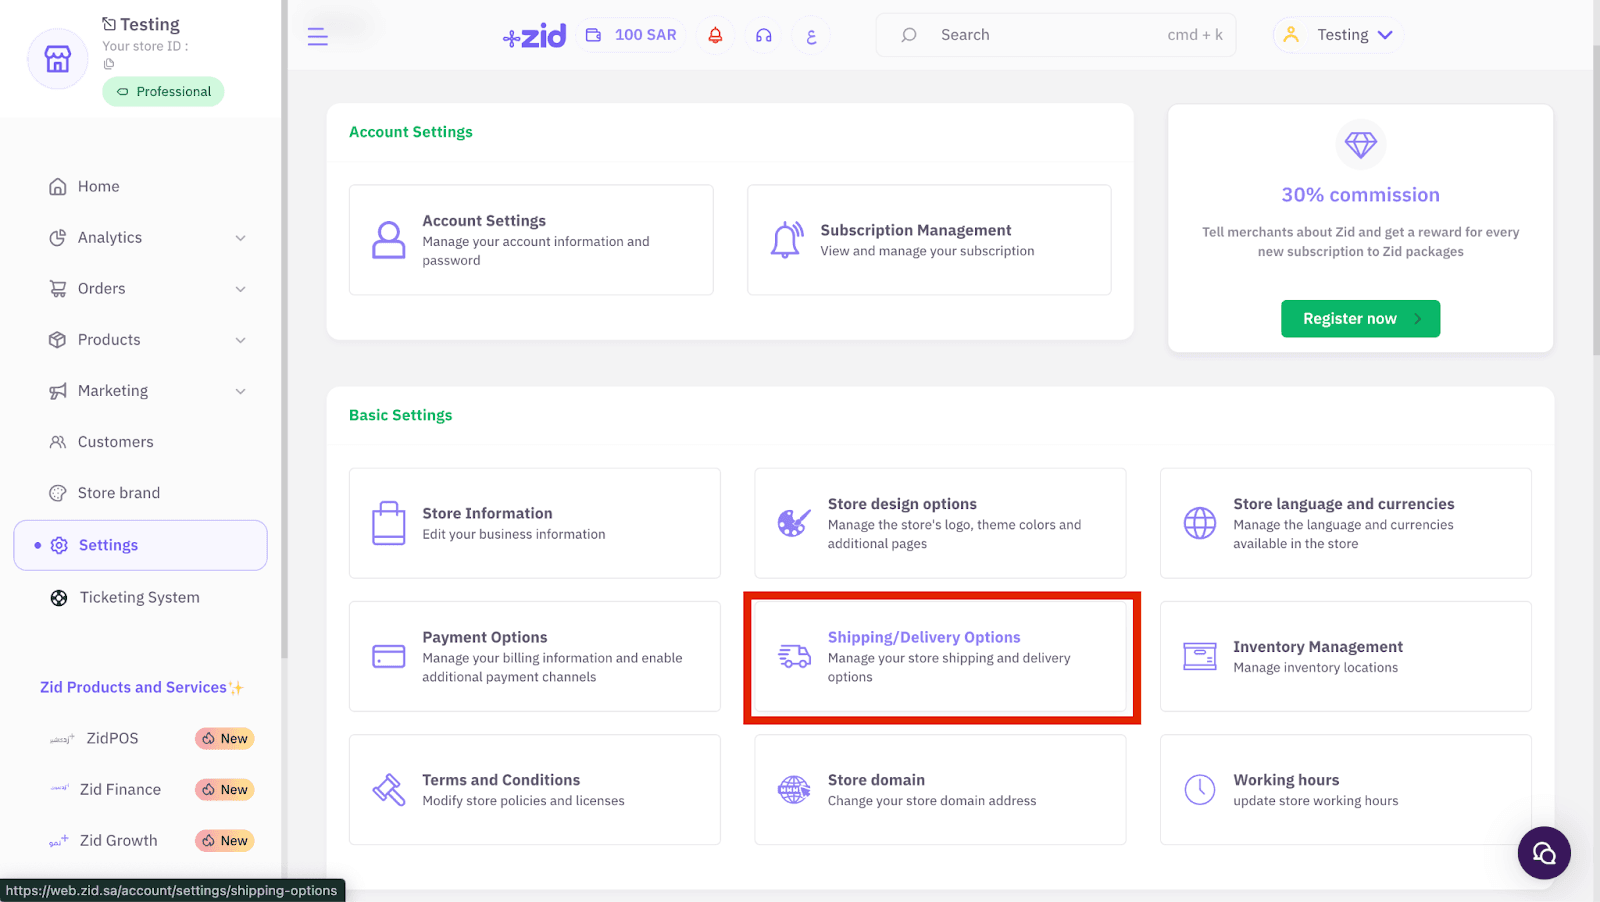The width and height of the screenshot is (1600, 902).
Task: Expand the Orders submenu chevron
Action: point(240,289)
